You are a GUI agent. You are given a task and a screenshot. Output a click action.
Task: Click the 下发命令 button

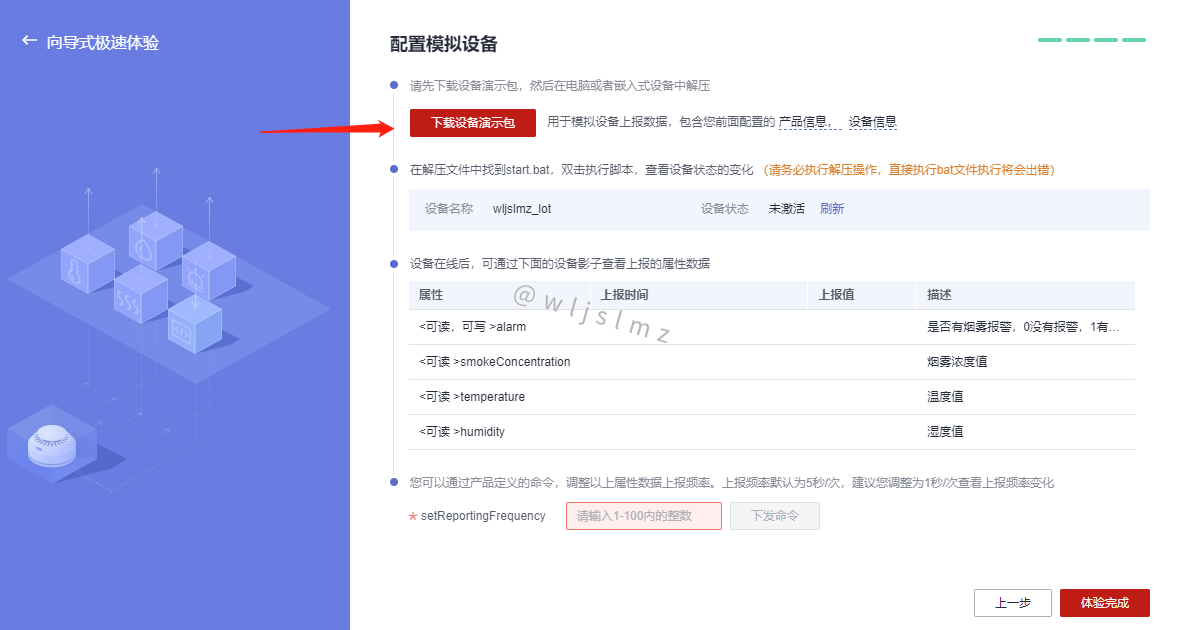(x=775, y=516)
